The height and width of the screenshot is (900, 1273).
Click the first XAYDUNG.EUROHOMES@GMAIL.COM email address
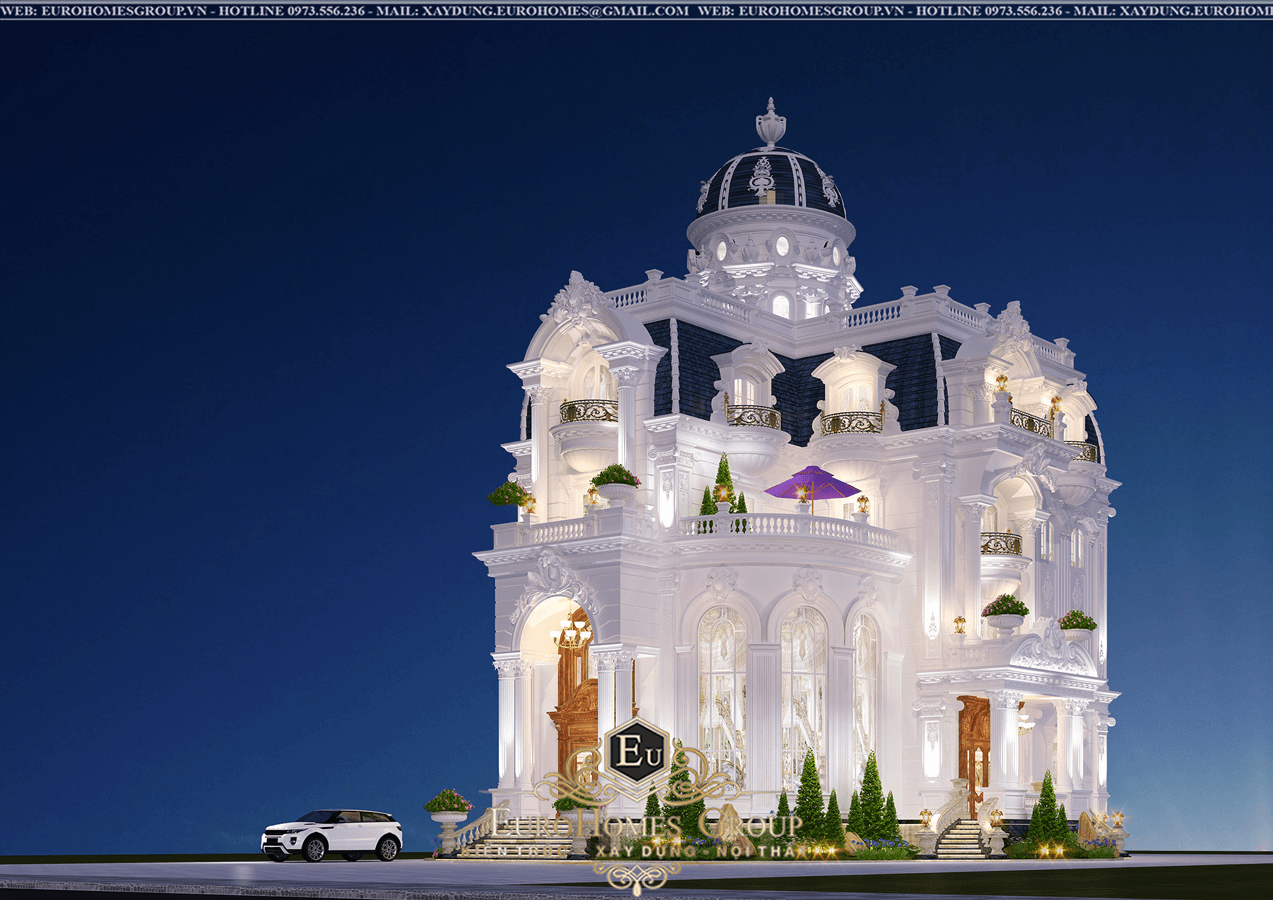555,10
